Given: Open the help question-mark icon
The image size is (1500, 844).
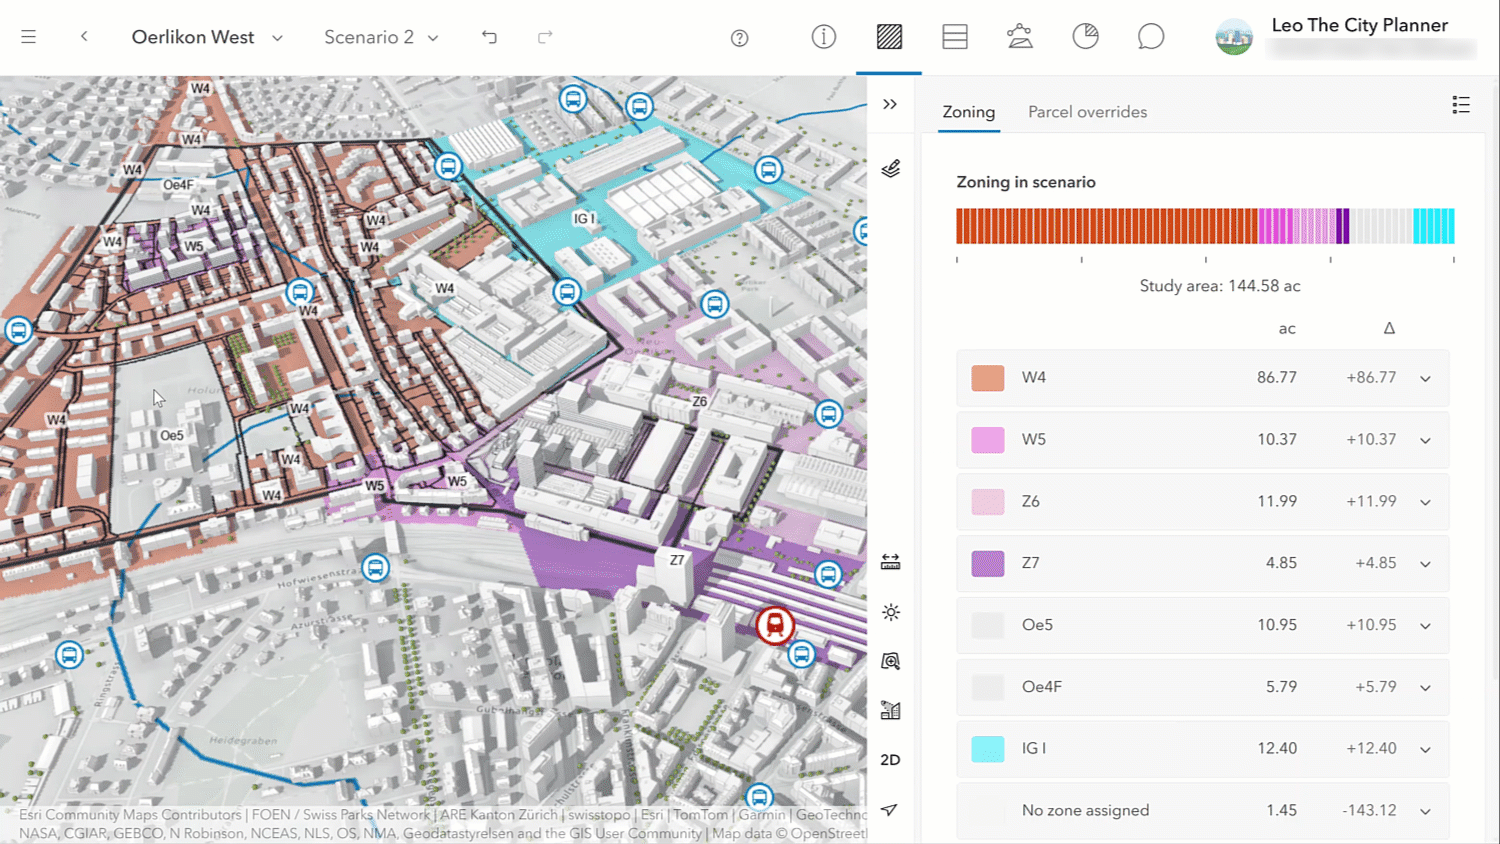Looking at the screenshot, I should tap(739, 37).
